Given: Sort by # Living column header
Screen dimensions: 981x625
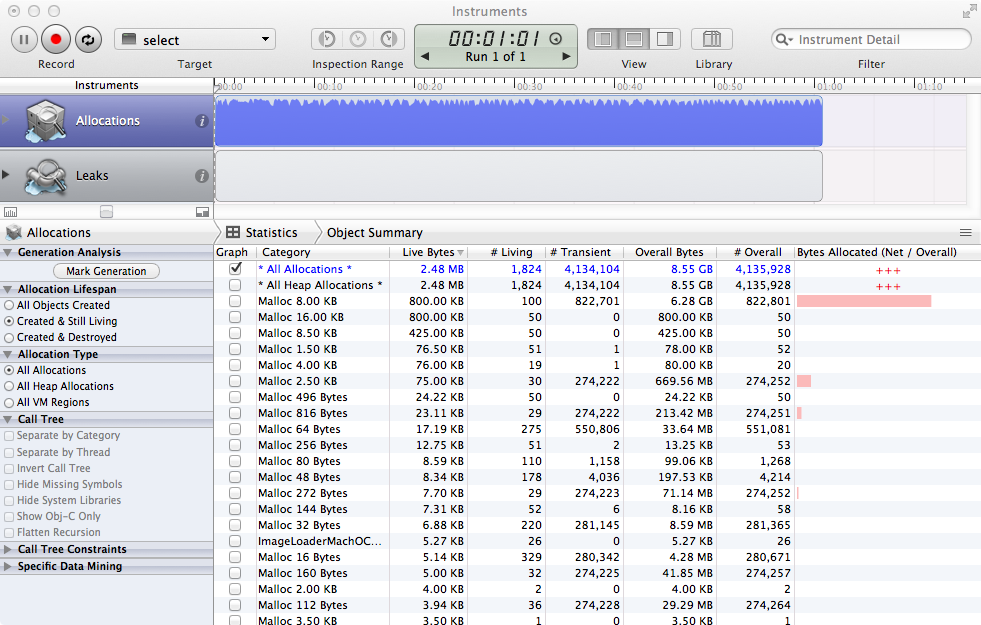Looking at the screenshot, I should pyautogui.click(x=507, y=252).
